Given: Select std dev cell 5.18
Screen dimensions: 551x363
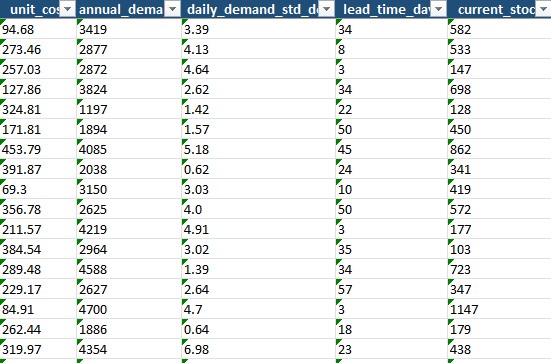Looking at the screenshot, I should click(258, 149).
